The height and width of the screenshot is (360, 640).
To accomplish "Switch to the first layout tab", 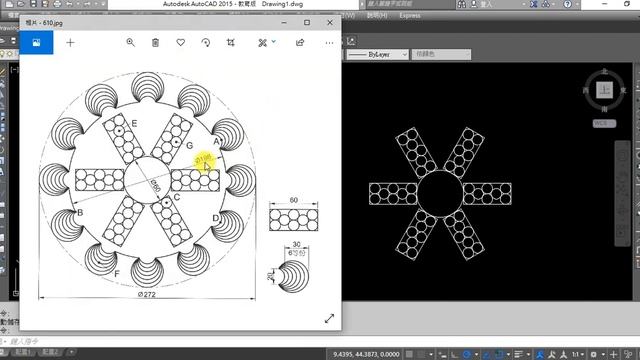I will 22,352.
